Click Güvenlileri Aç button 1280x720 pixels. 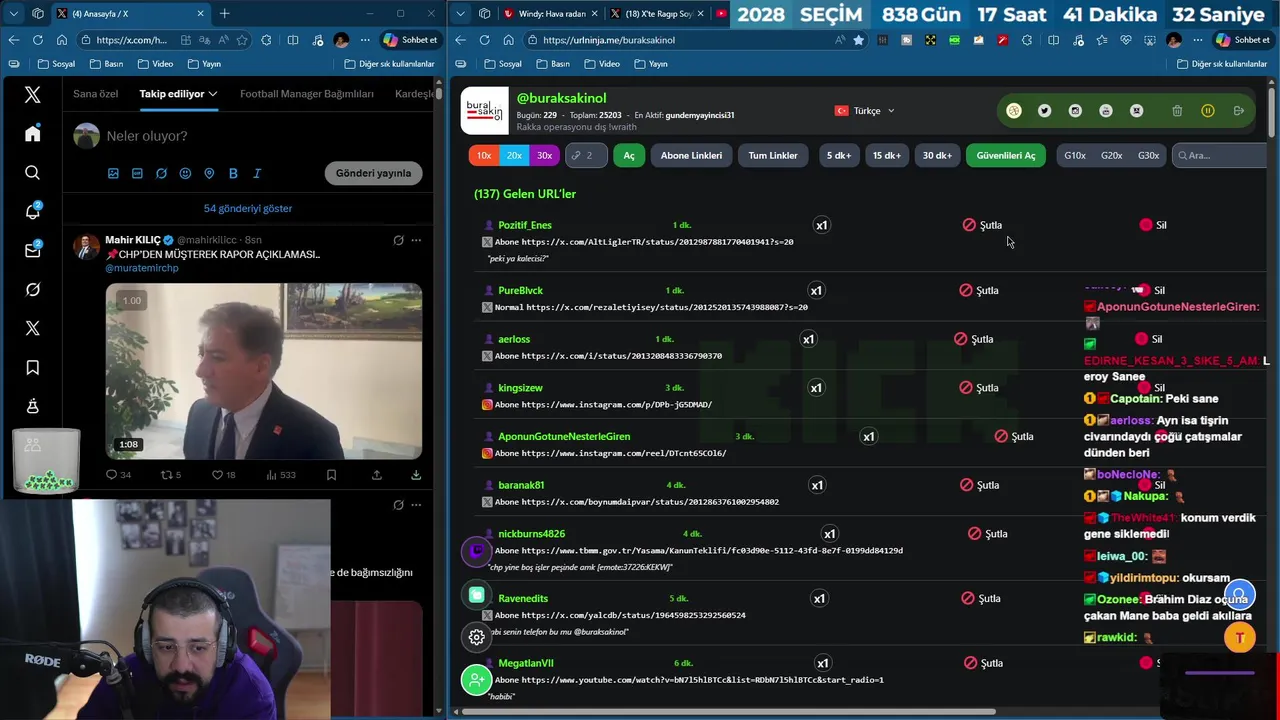point(1006,156)
